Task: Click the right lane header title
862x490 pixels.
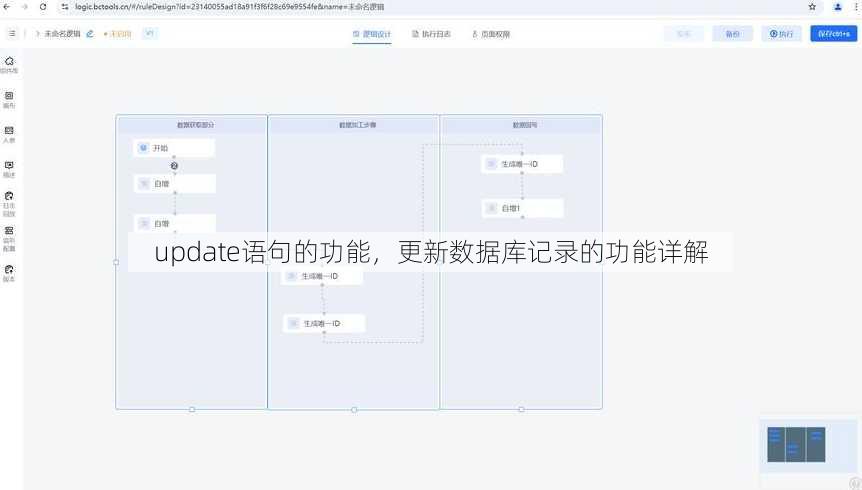Action: [524, 125]
